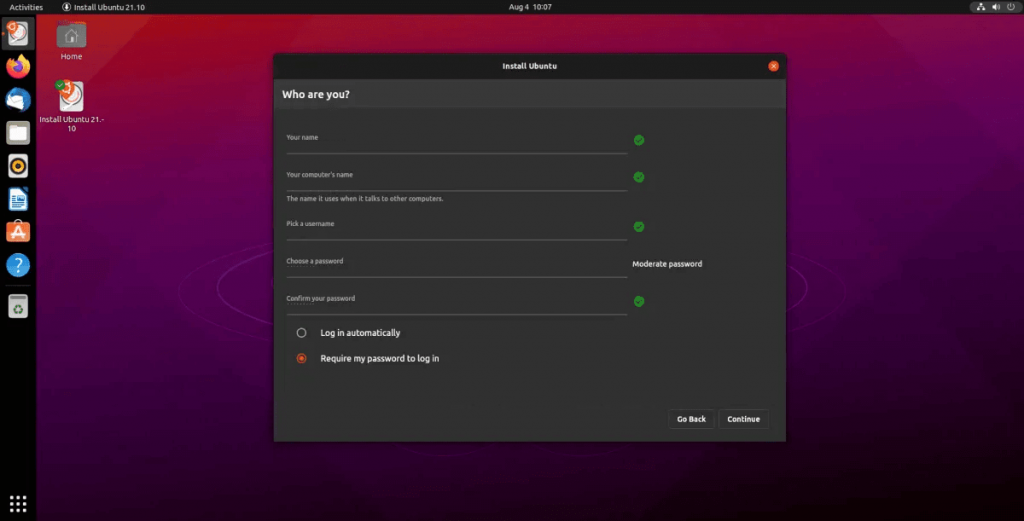Click the power icon in the top bar
Viewport: 1024px width, 521px height.
(1011, 7)
